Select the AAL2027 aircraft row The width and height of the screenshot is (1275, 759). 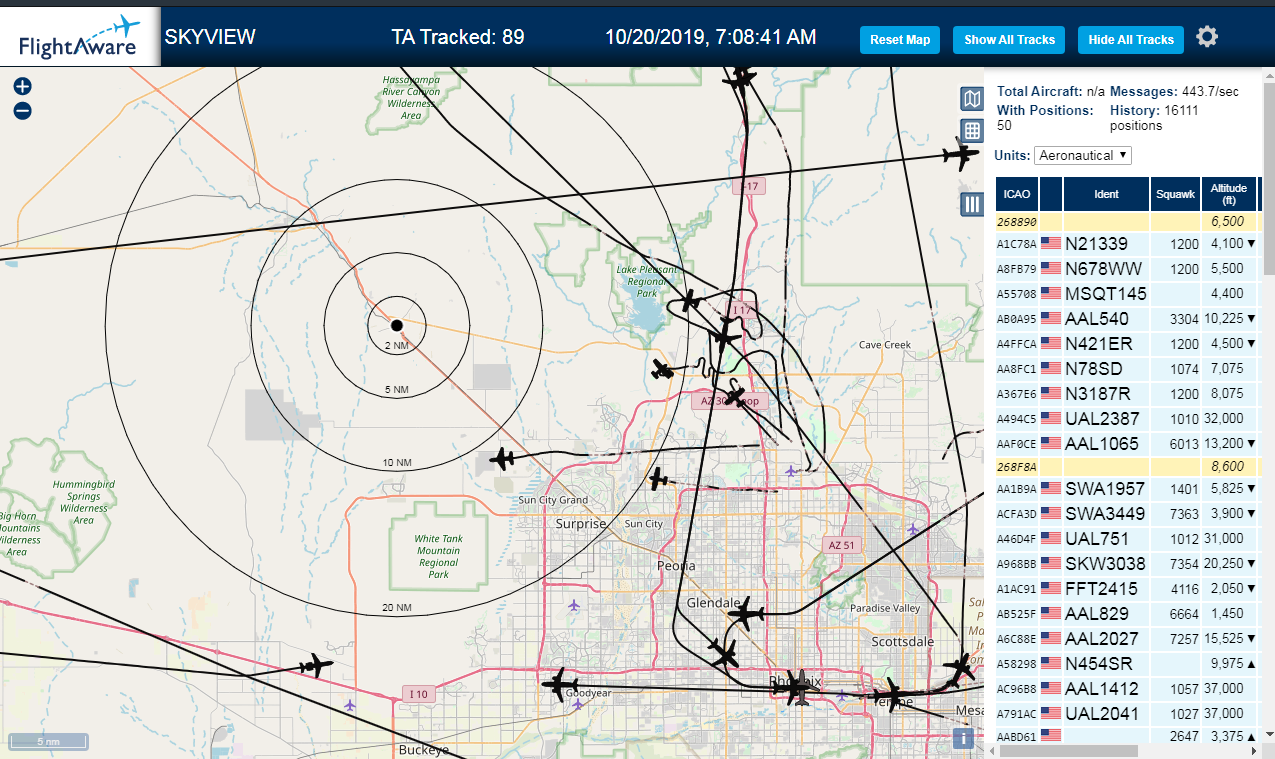click(x=1128, y=639)
